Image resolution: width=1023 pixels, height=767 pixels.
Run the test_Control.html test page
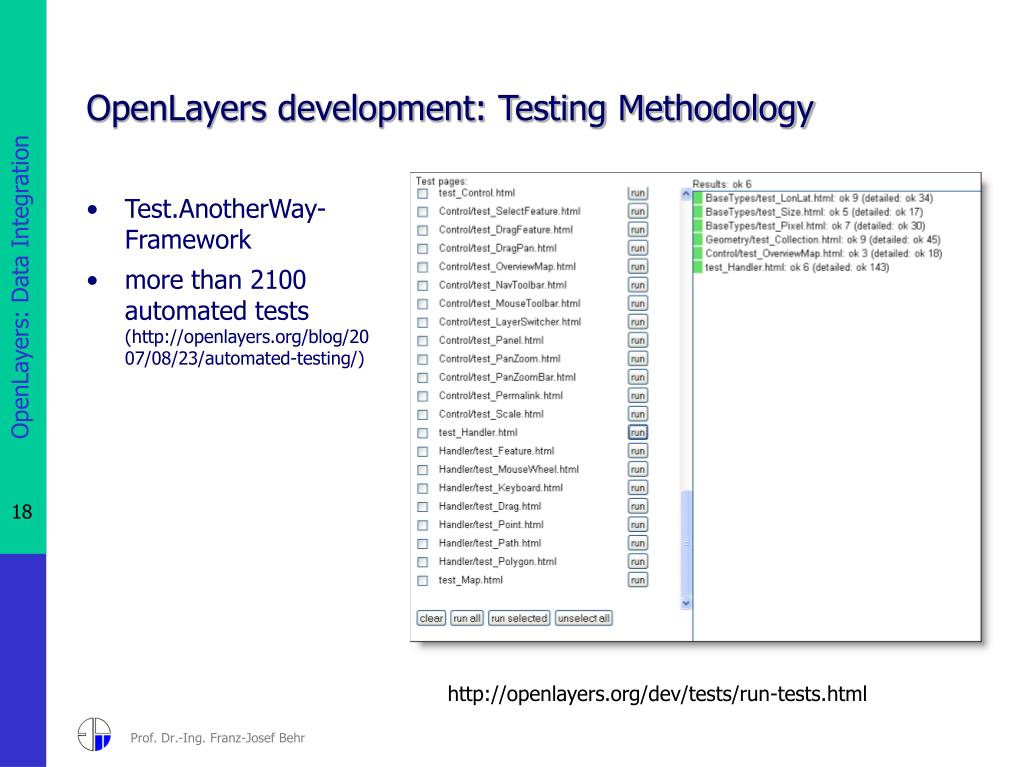637,193
